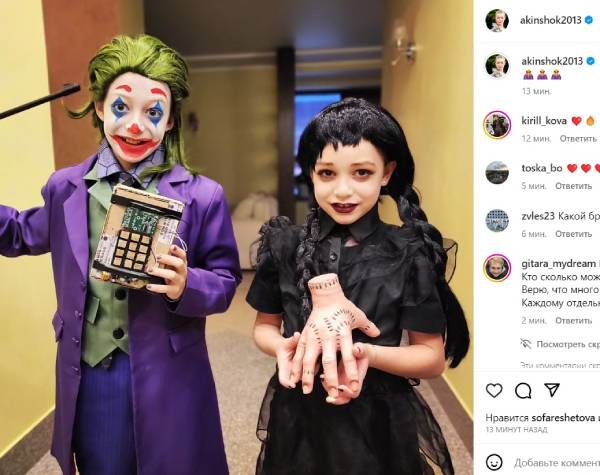Open the emoji picker smiley icon
This screenshot has width=600, height=475.
pyautogui.click(x=494, y=462)
